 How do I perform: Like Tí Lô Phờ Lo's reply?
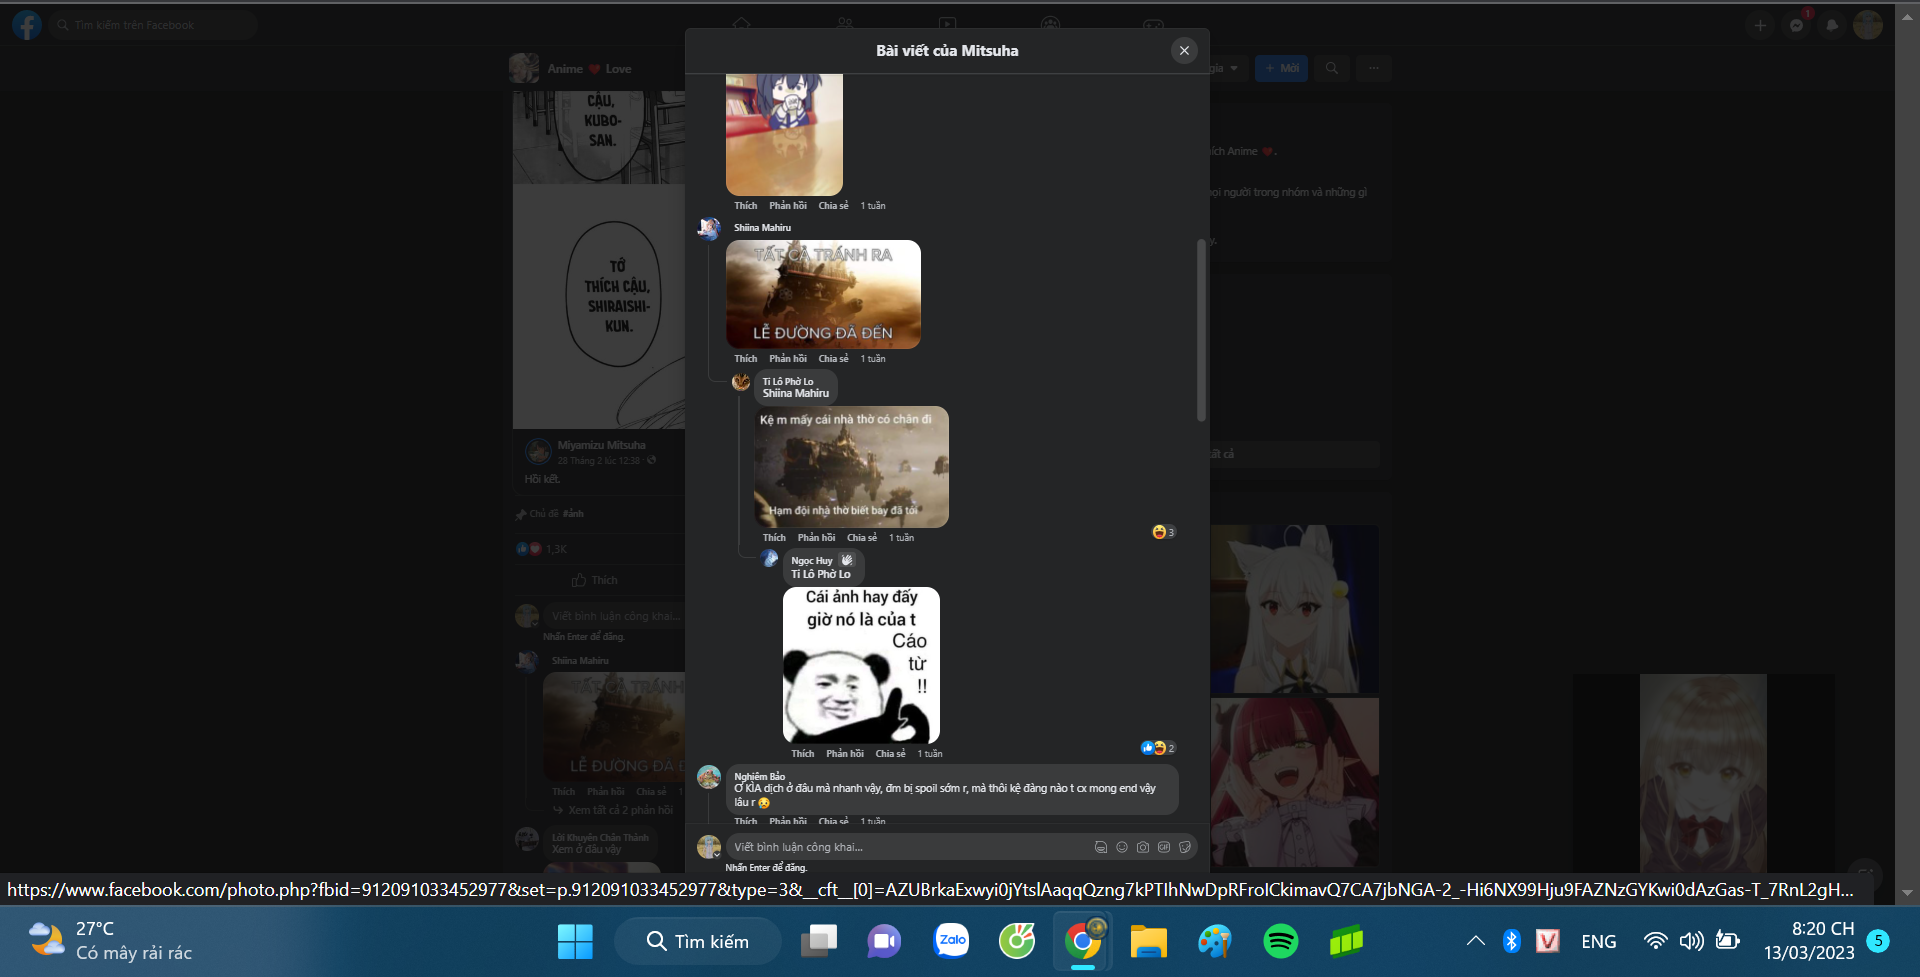(x=774, y=537)
